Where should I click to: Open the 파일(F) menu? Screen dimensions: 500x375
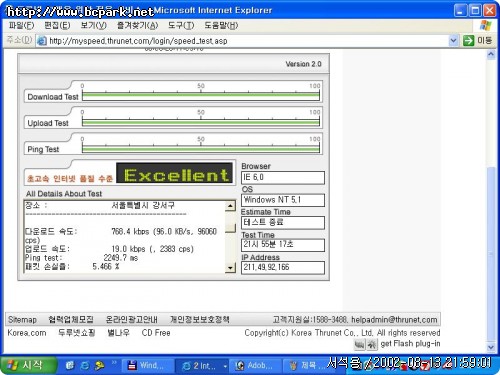(x=21, y=25)
